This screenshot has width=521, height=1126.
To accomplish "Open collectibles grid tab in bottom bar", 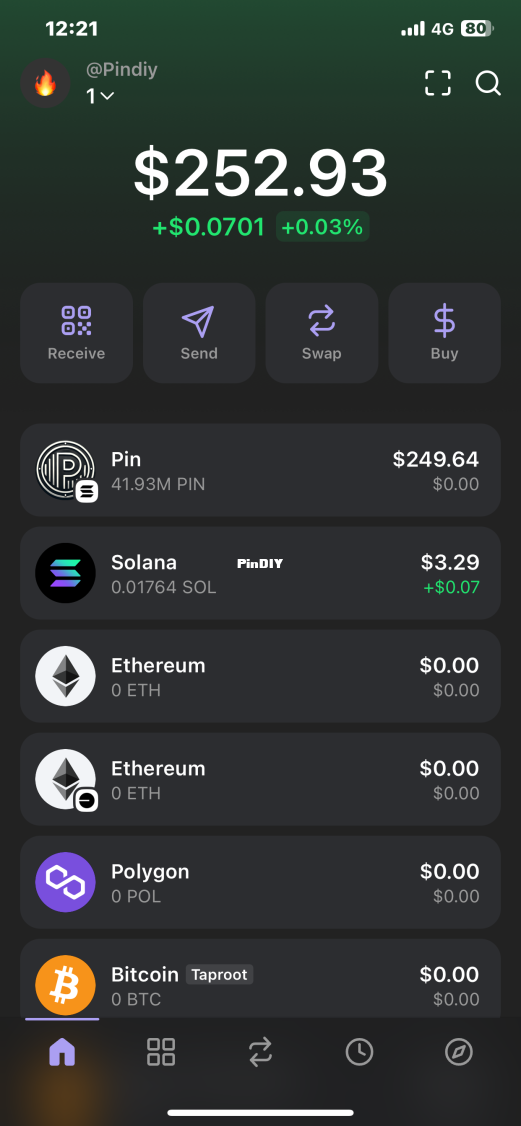I will pyautogui.click(x=161, y=1052).
